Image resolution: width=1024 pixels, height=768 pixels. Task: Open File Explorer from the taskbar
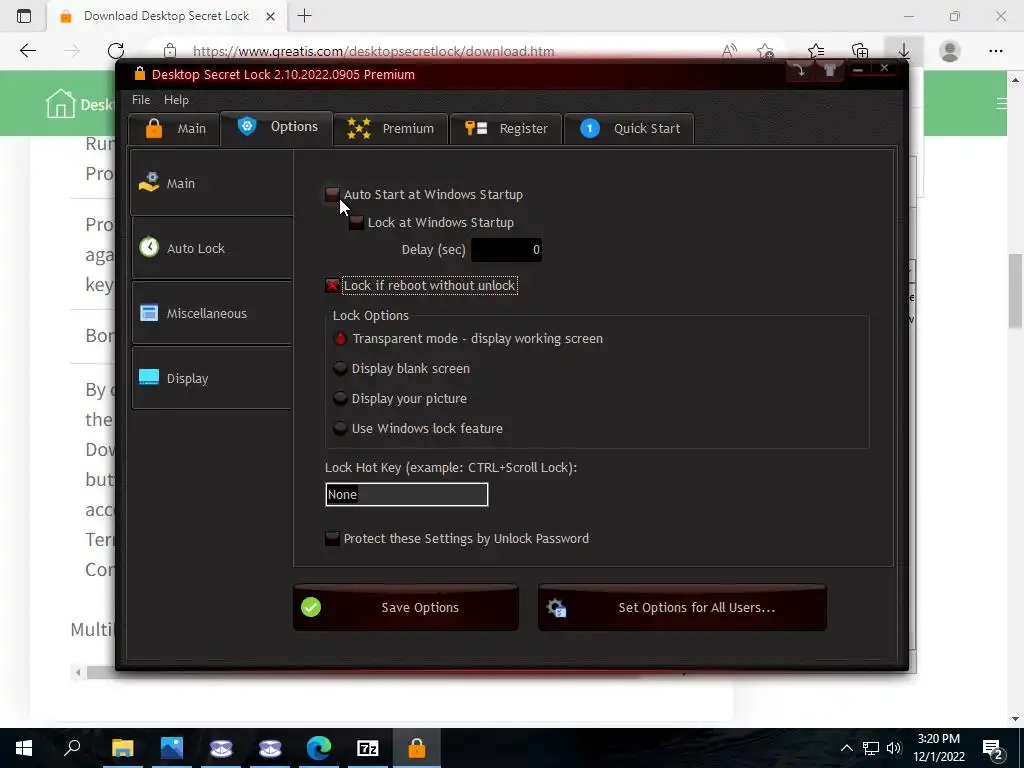[122, 748]
